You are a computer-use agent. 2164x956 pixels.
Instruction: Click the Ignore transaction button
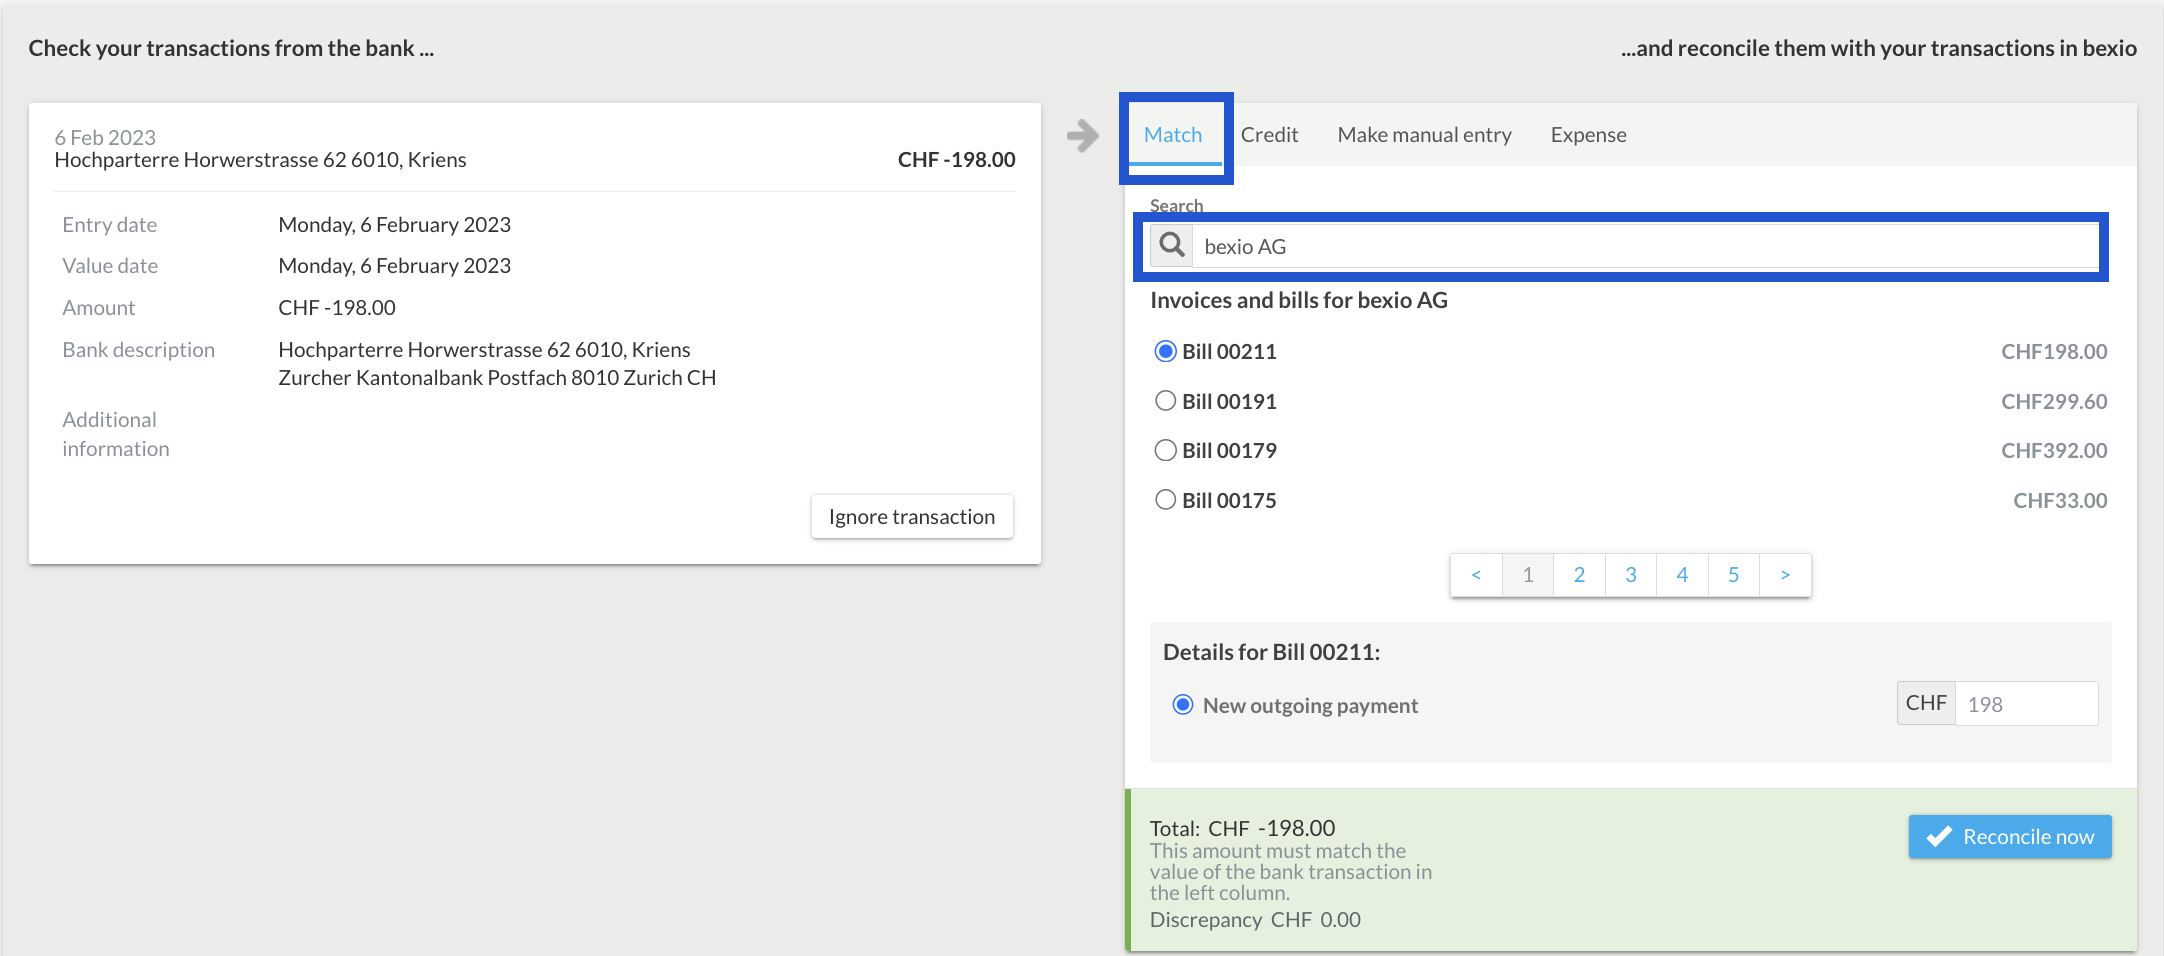point(912,517)
